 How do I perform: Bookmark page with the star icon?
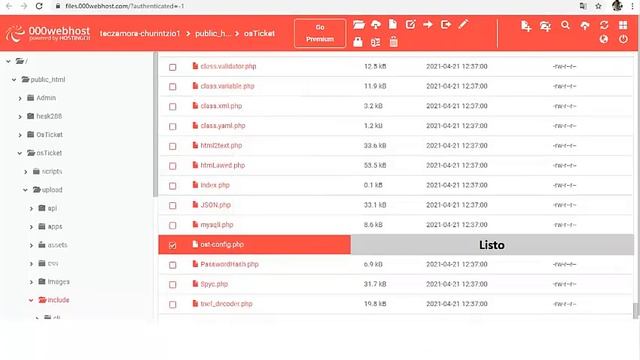(x=599, y=6)
